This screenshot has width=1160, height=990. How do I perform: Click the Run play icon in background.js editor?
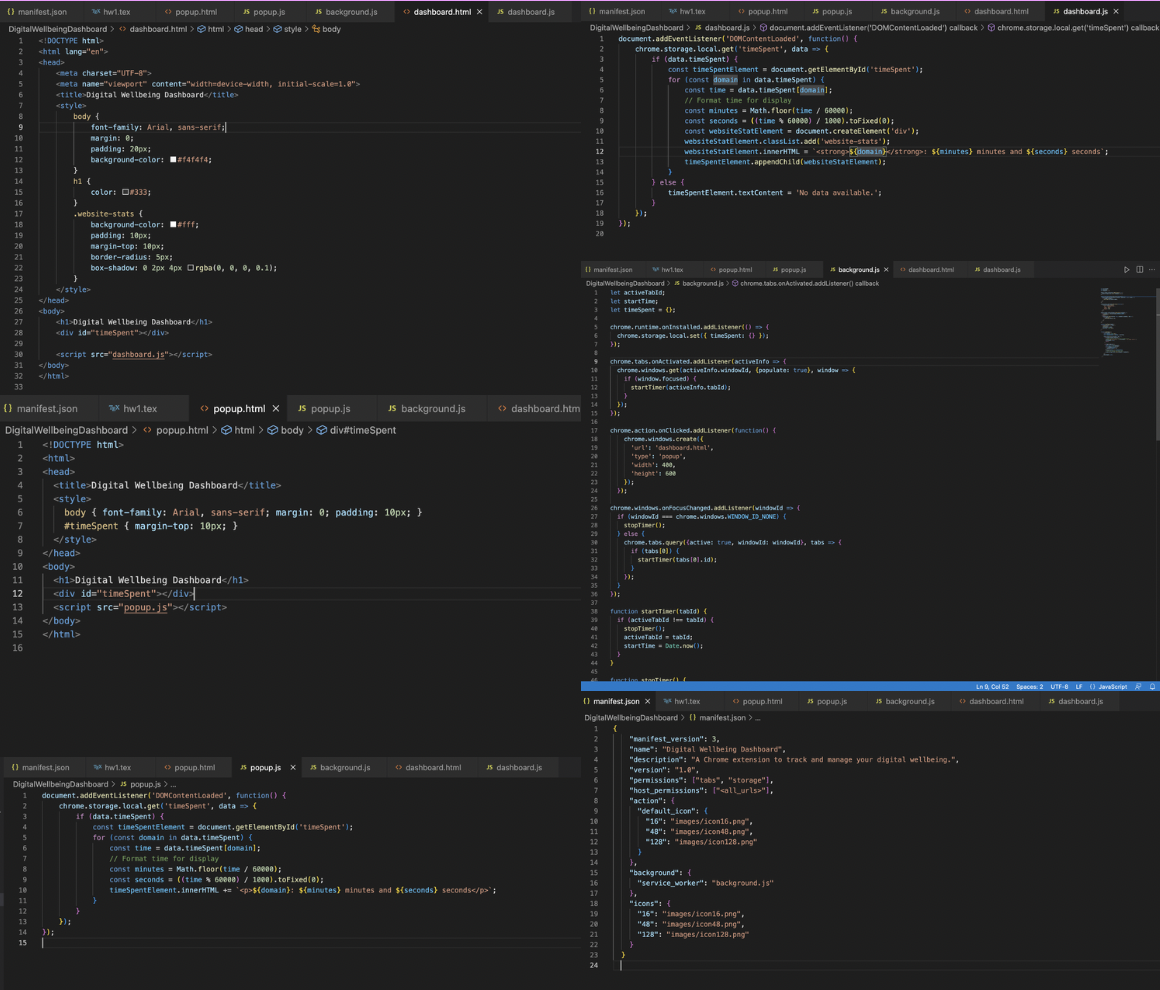(1127, 269)
